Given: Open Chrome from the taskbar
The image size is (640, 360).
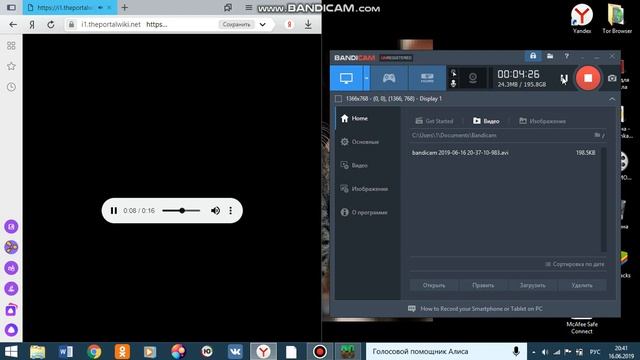Looking at the screenshot, I should pyautogui.click(x=94, y=351).
